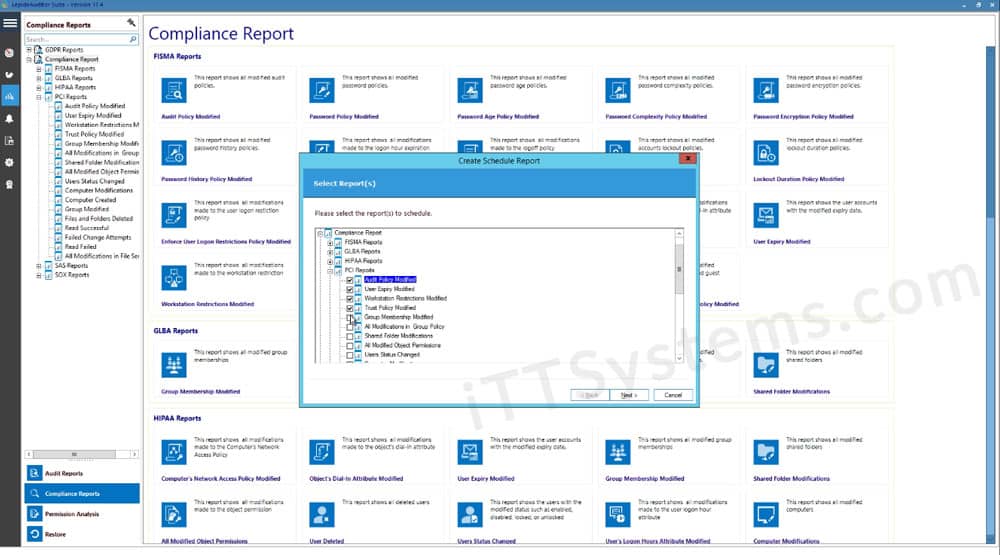Open the Restore section
1000x555 pixels.
tap(82, 535)
